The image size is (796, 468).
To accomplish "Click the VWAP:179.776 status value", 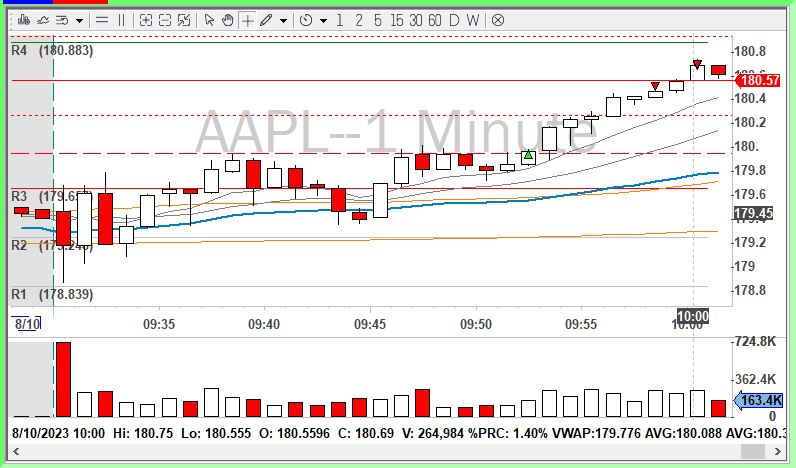I will [x=597, y=433].
